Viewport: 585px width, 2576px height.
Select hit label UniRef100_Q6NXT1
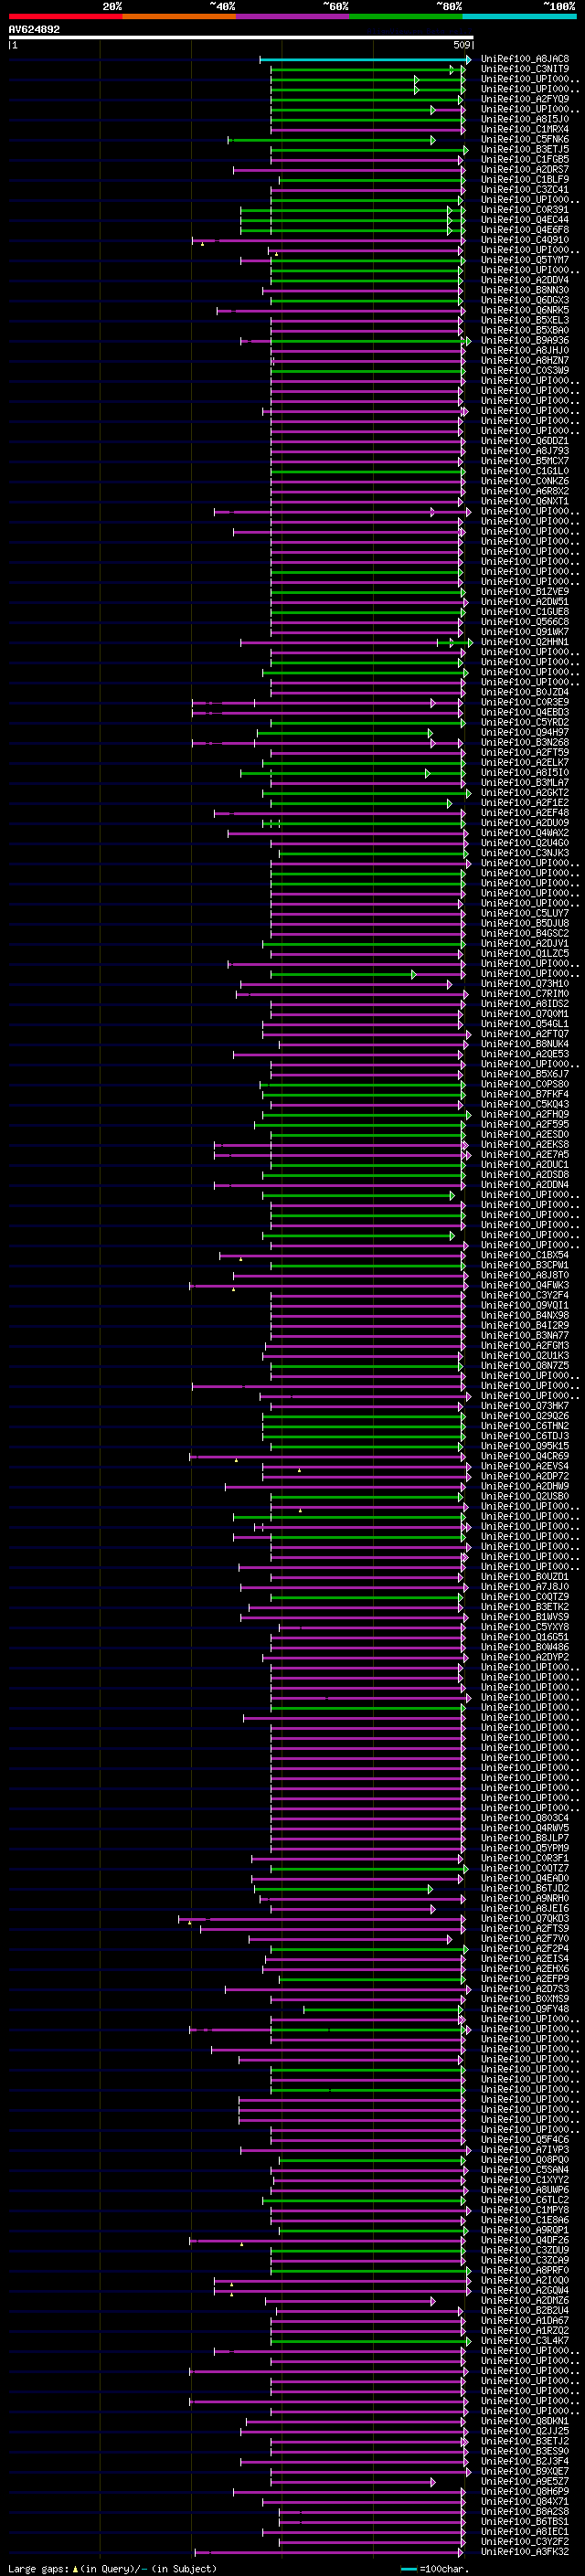[525, 501]
